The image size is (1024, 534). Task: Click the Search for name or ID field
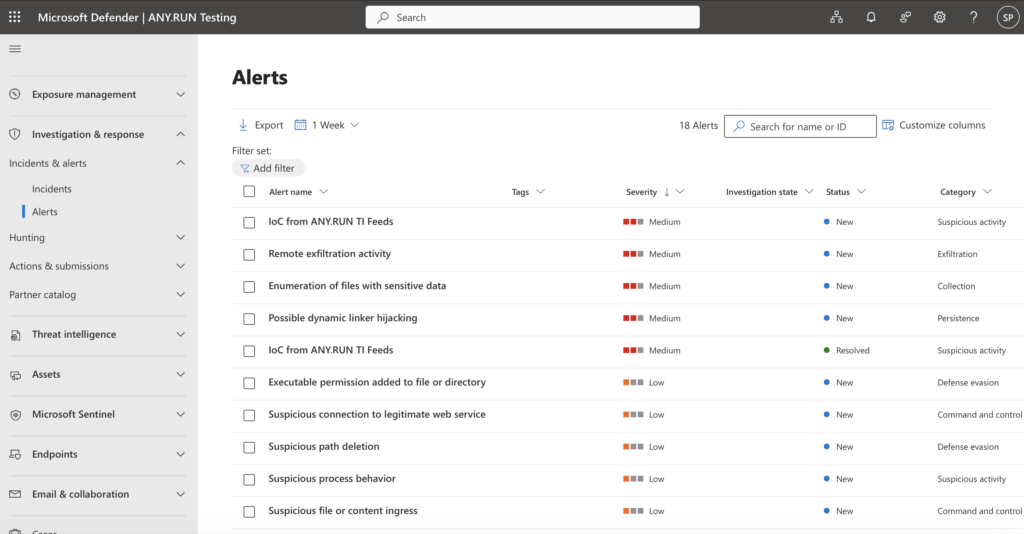tap(800, 127)
